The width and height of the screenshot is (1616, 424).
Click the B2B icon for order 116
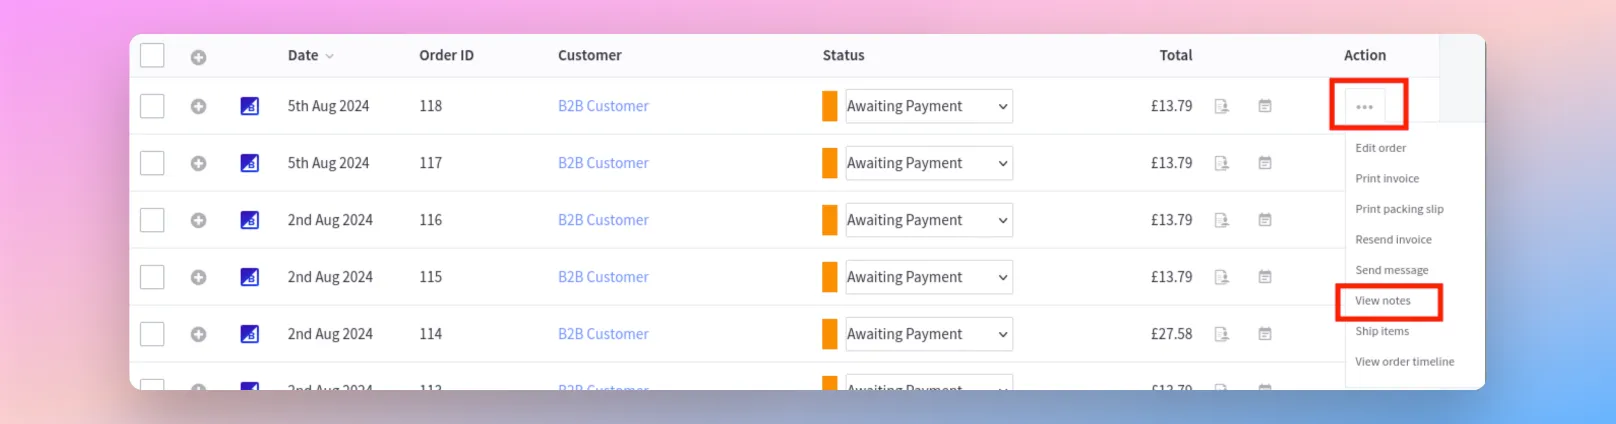point(250,220)
